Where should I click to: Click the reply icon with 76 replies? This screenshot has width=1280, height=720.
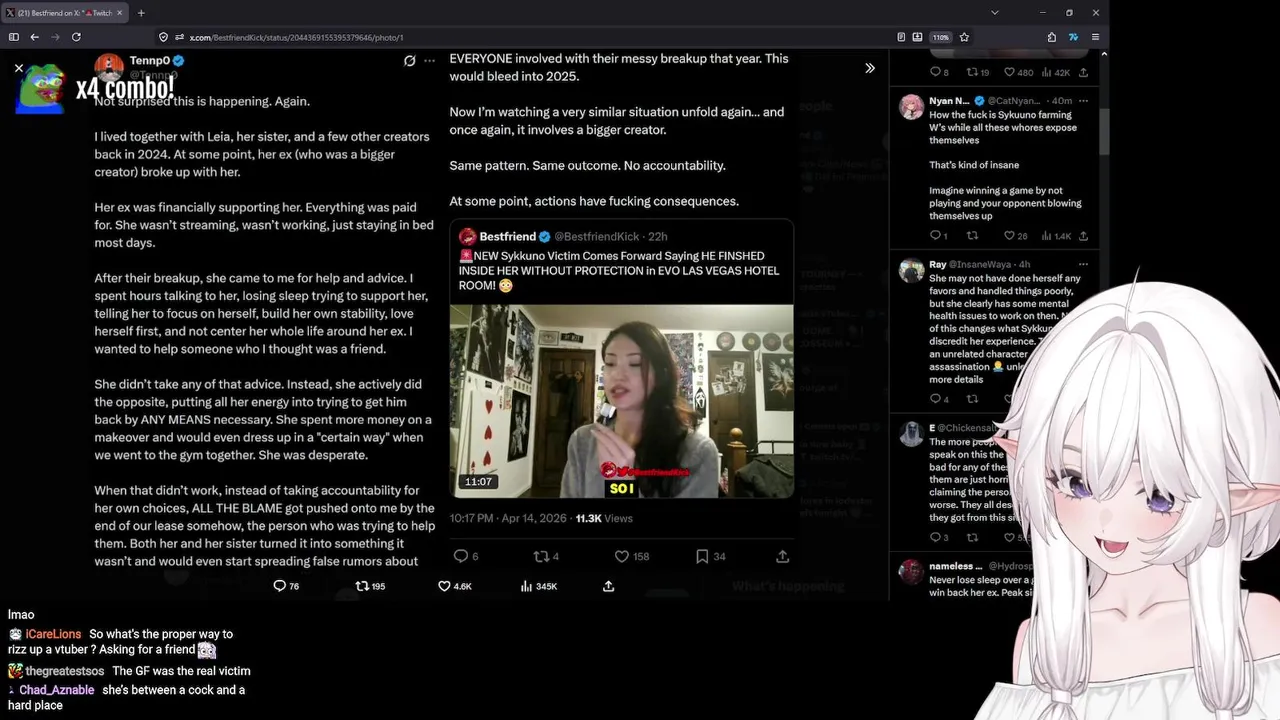click(279, 586)
